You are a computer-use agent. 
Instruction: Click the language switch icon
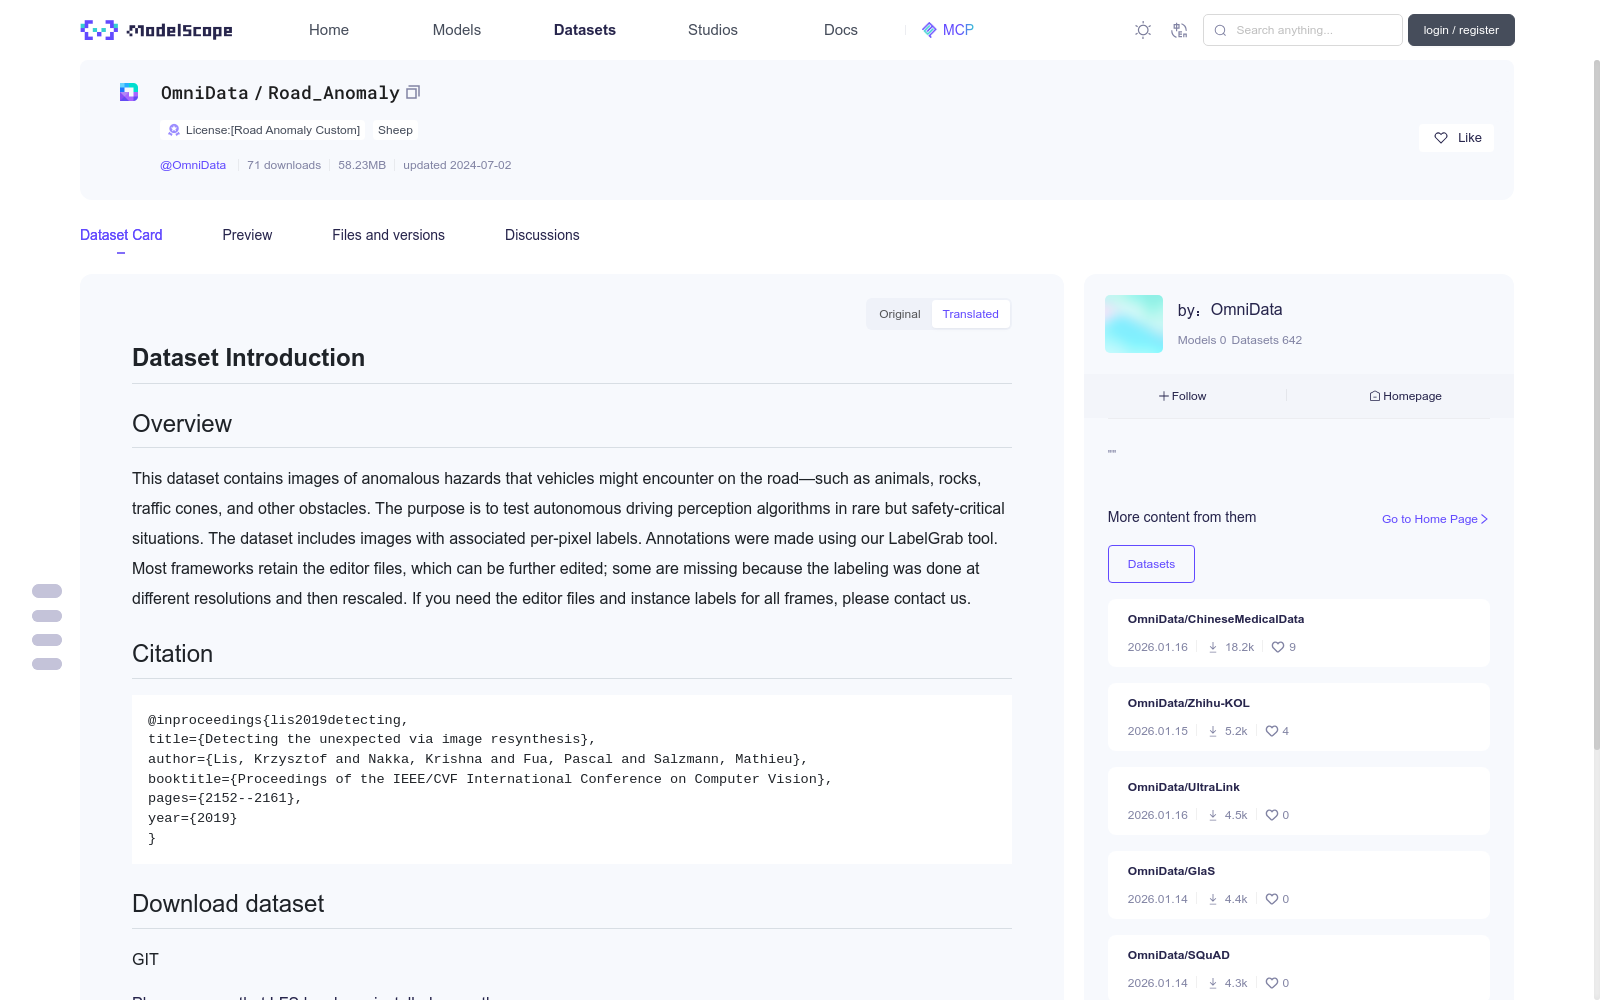click(x=1179, y=30)
